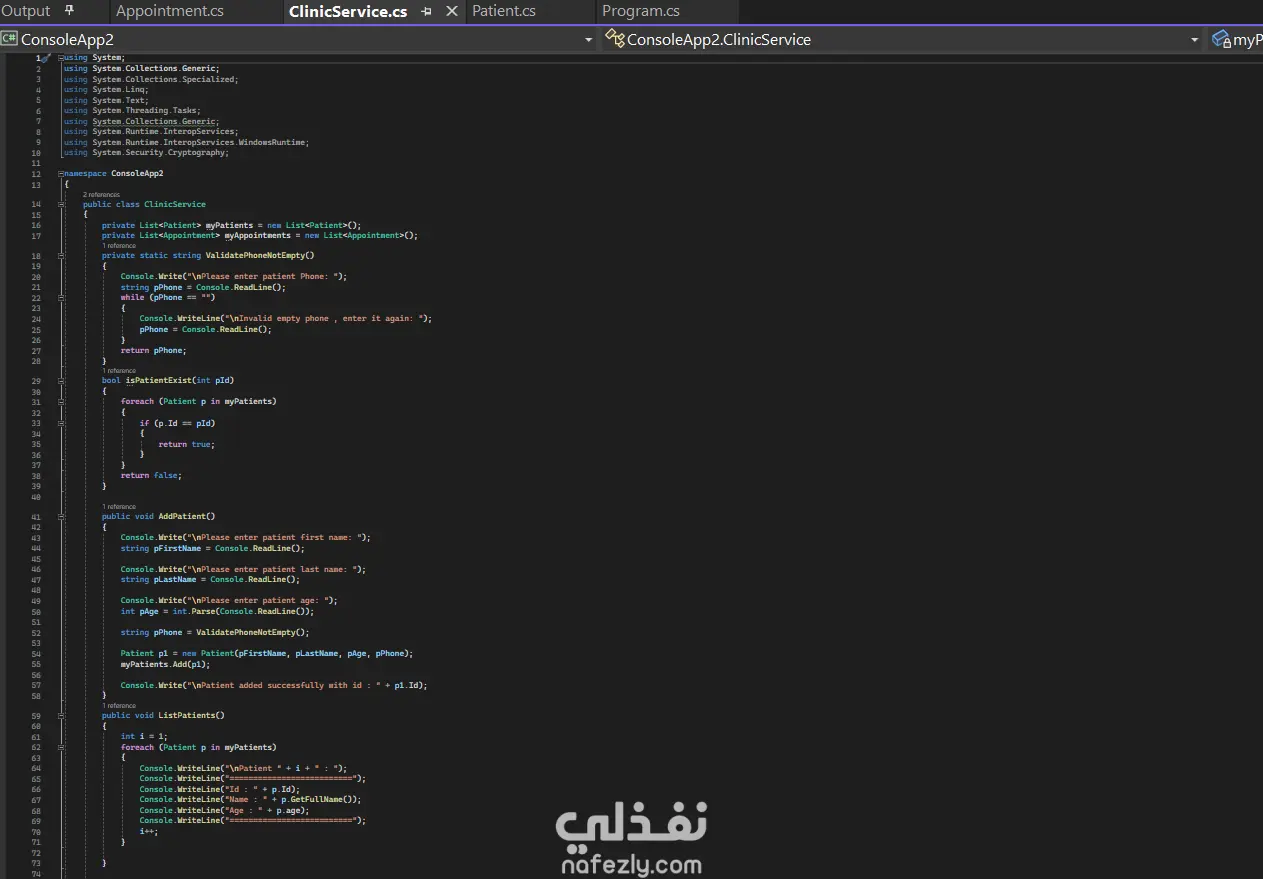Collapse the foreach block at line 62
Viewport: 1263px width, 879px height.
tap(61, 747)
